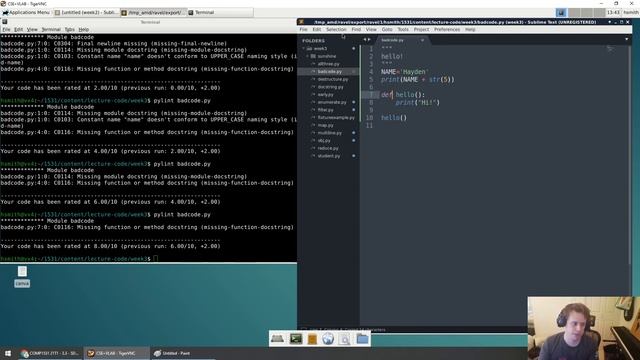Open Sublime Text's Tools menu
640x360 pixels.
pos(403,29)
